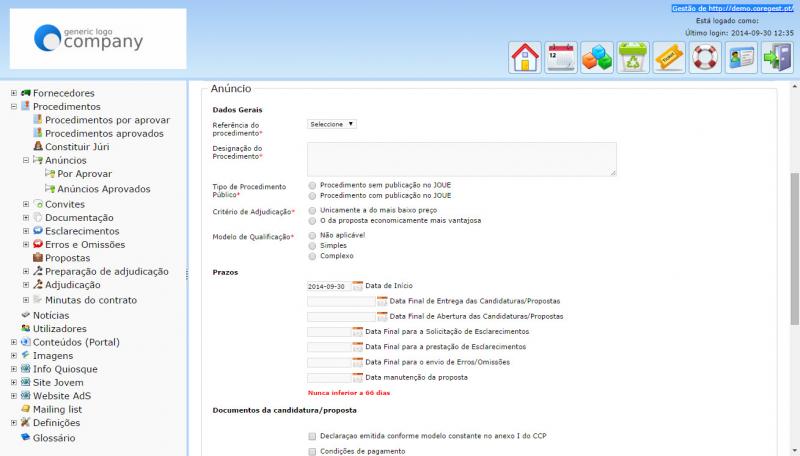Open the recycle bin icon
Viewport: 800px width, 456px height.
point(632,57)
